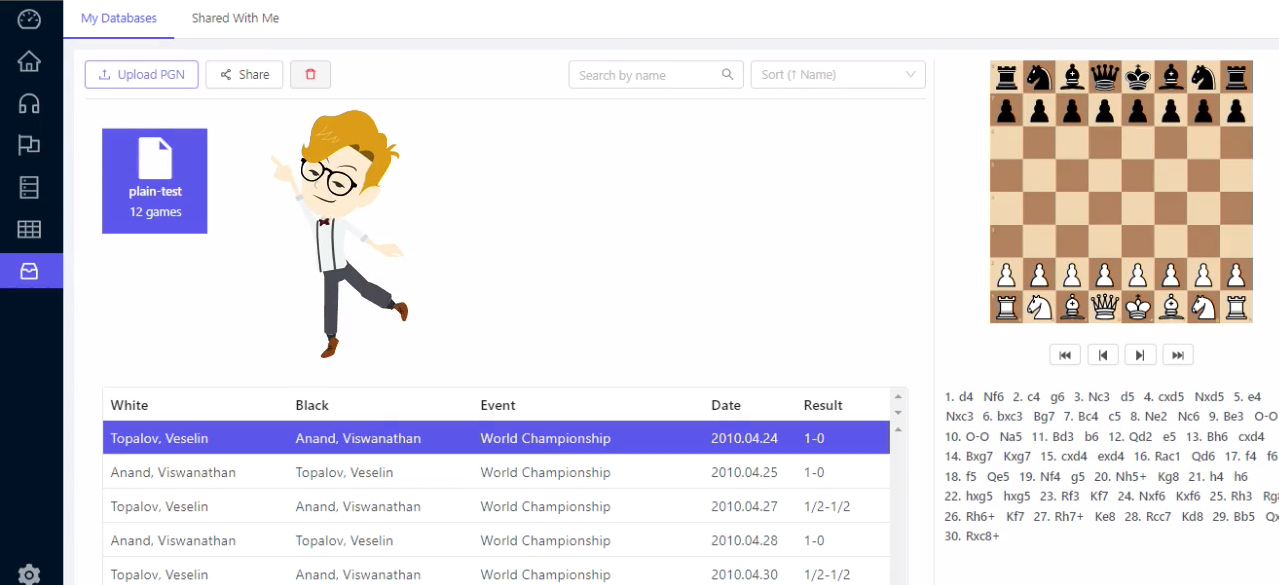
Task: Open the plain-test database tile
Action: (155, 181)
